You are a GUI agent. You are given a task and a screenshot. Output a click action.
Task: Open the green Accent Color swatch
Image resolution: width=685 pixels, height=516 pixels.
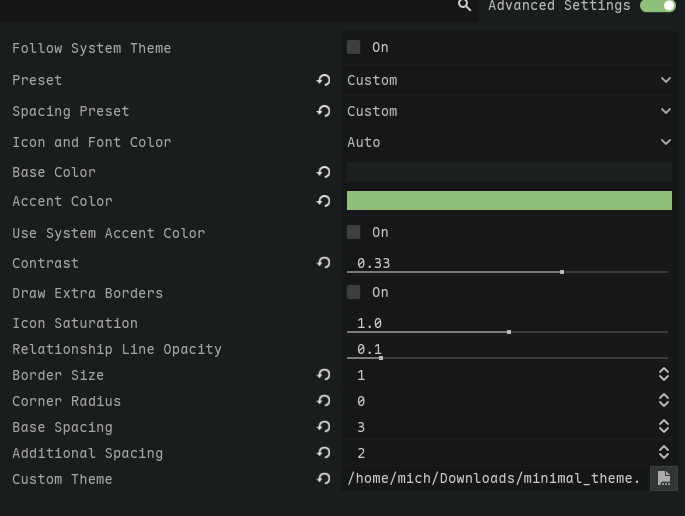pyautogui.click(x=509, y=200)
